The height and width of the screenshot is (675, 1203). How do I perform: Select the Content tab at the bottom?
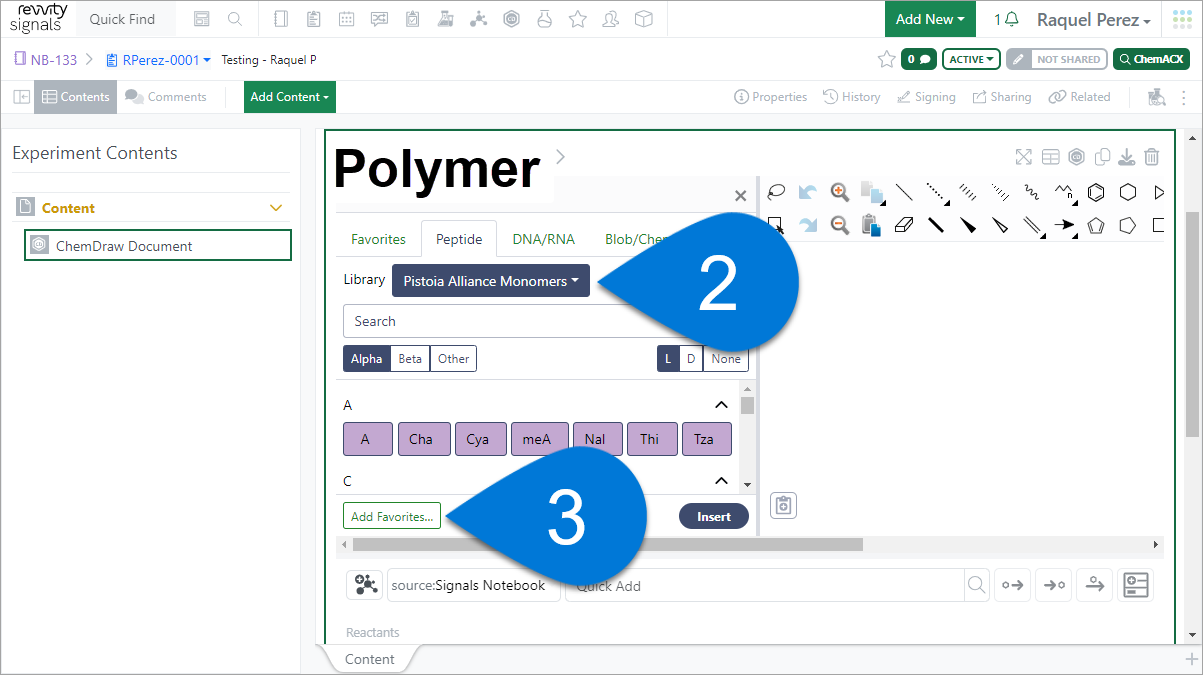pyautogui.click(x=369, y=659)
